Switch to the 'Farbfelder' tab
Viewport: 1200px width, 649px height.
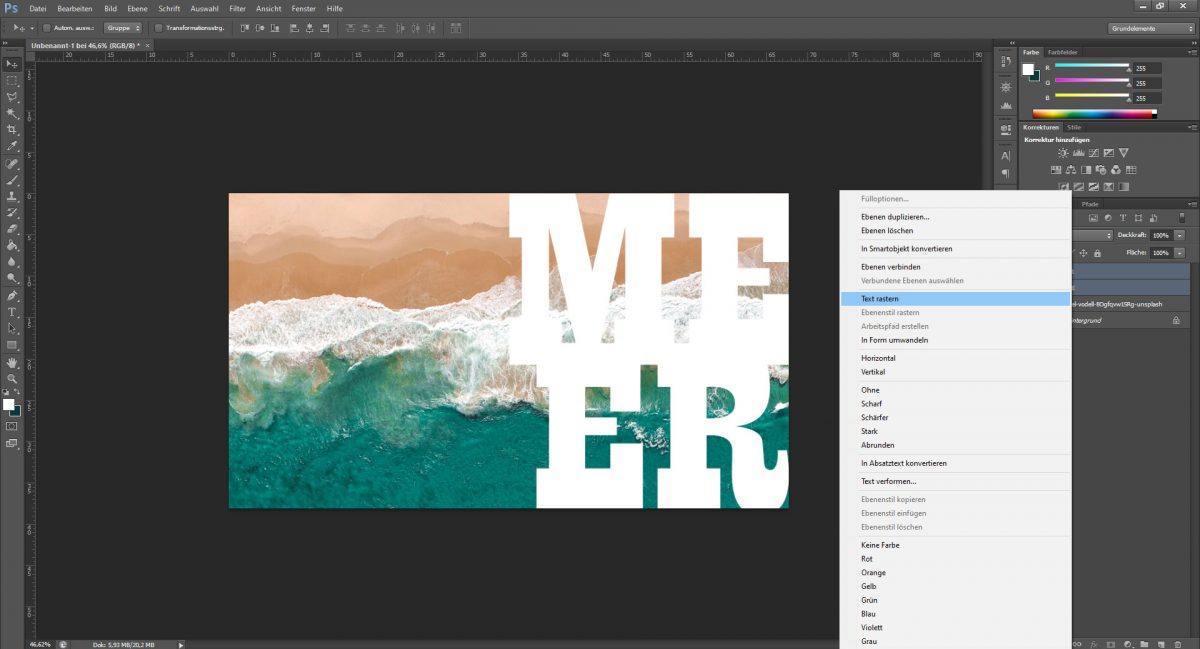1062,51
